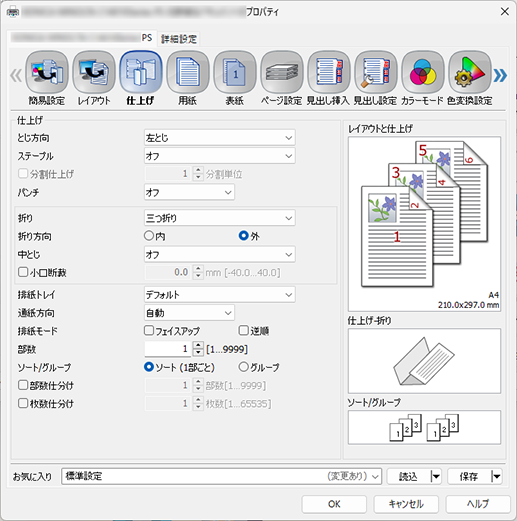Click the 部数 copies input field
517x521 pixels.
click(168, 349)
